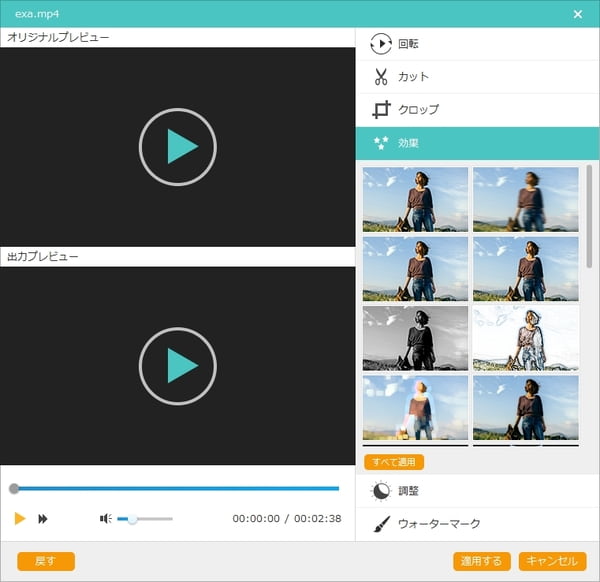Select the fourth-row right effect thumbnail
Viewport: 600px width, 582px height.
[x=525, y=408]
